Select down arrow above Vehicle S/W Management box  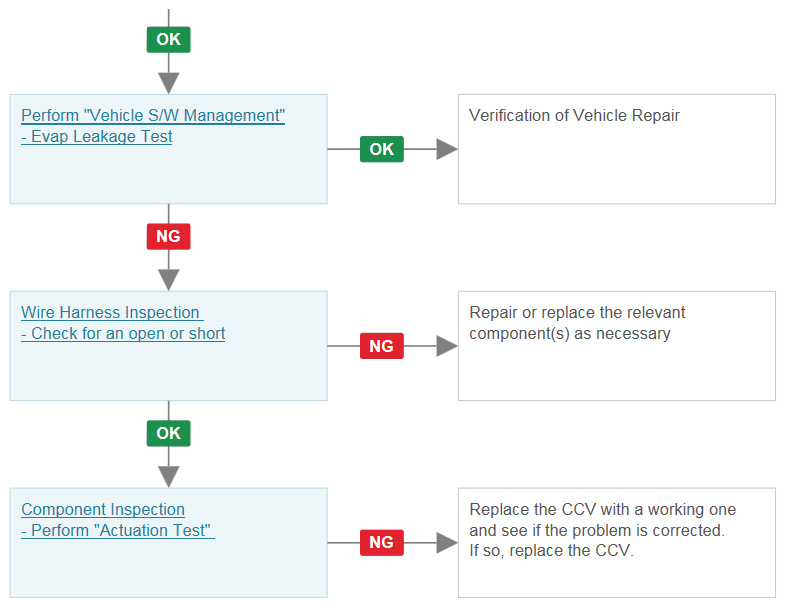[168, 83]
